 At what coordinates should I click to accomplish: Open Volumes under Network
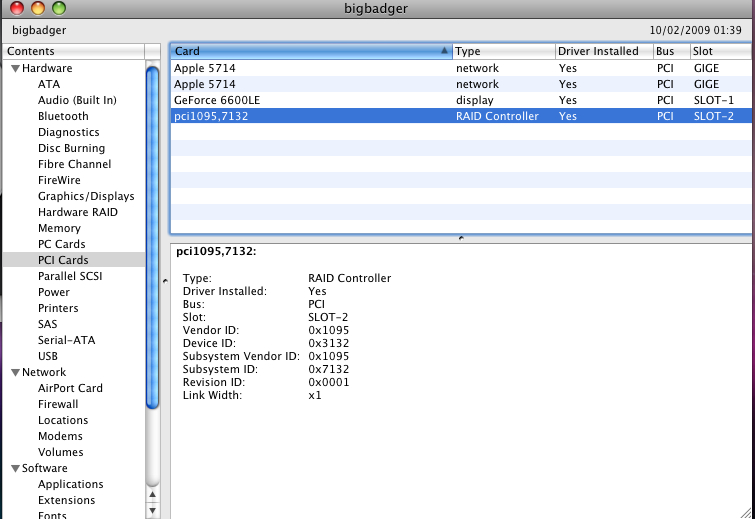click(x=61, y=452)
